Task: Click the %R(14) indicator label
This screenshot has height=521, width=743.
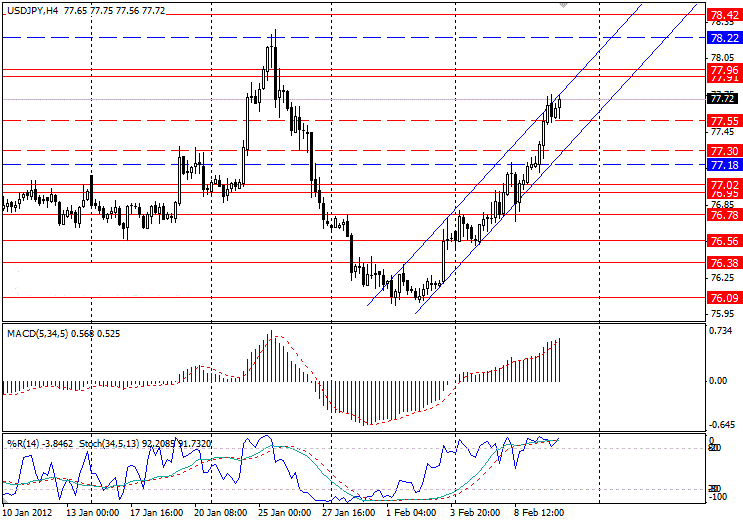Action: pos(24,440)
